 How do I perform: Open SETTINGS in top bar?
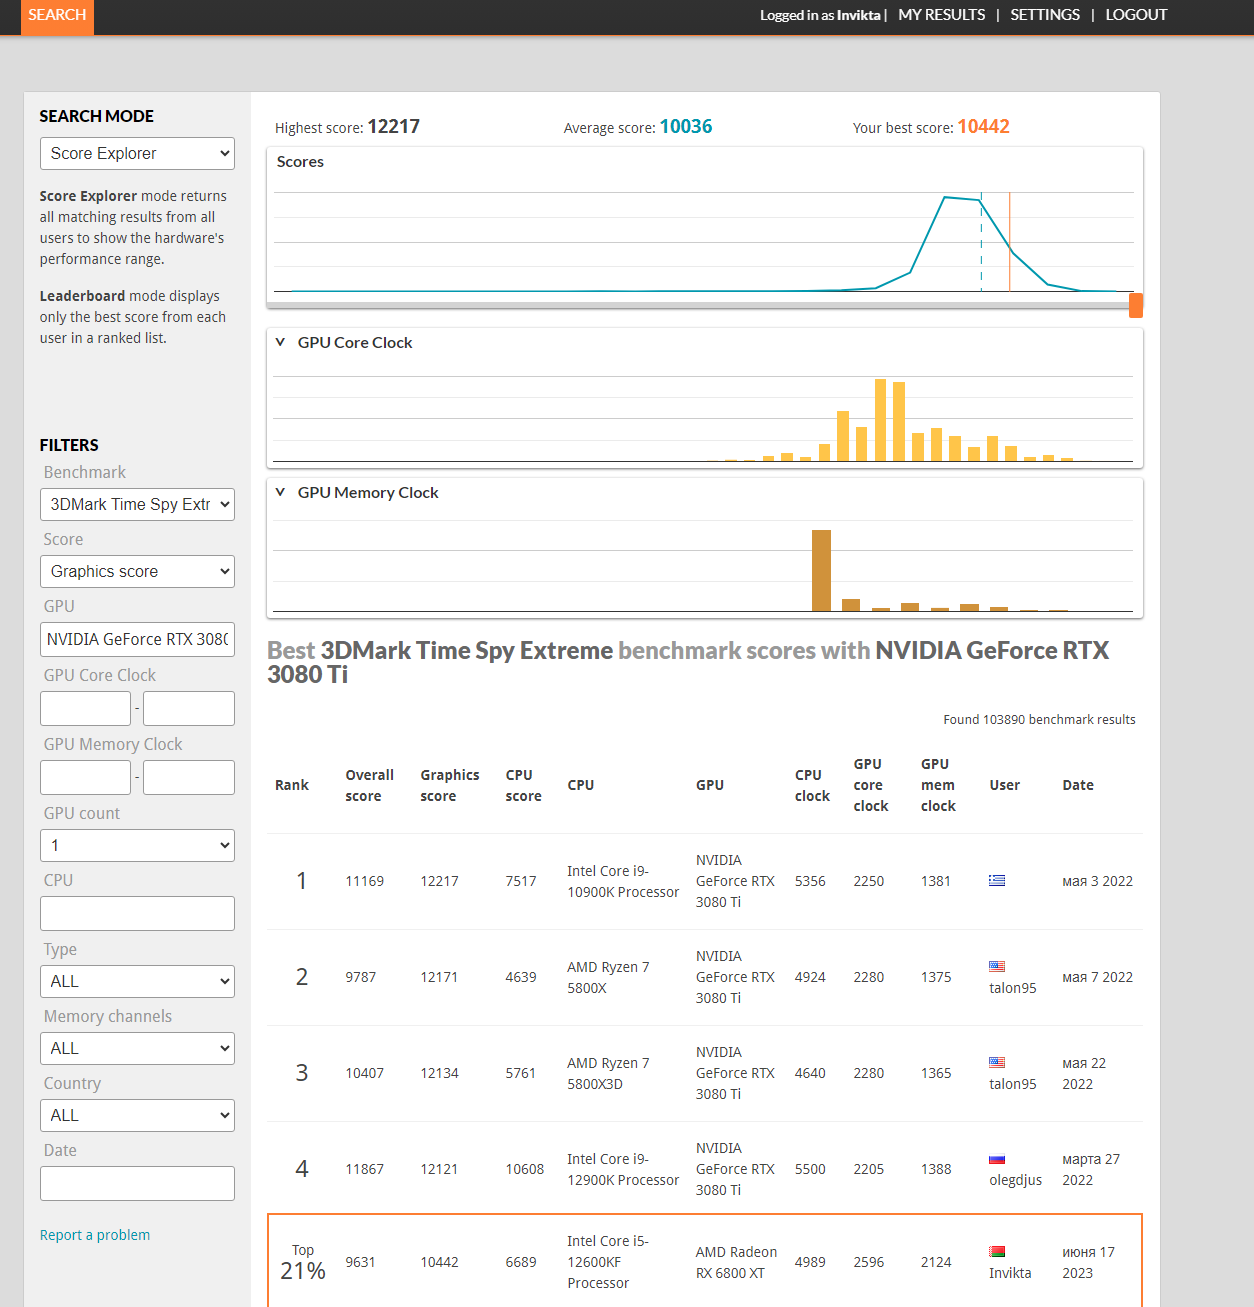(x=1045, y=15)
